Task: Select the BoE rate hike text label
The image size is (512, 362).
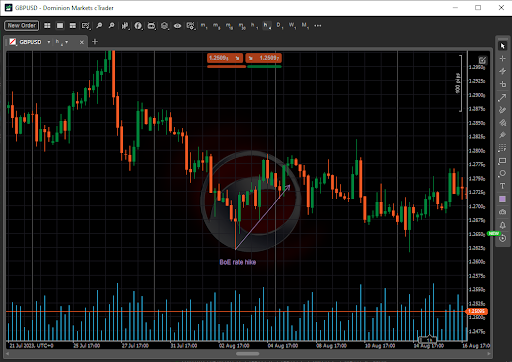Action: [238, 262]
